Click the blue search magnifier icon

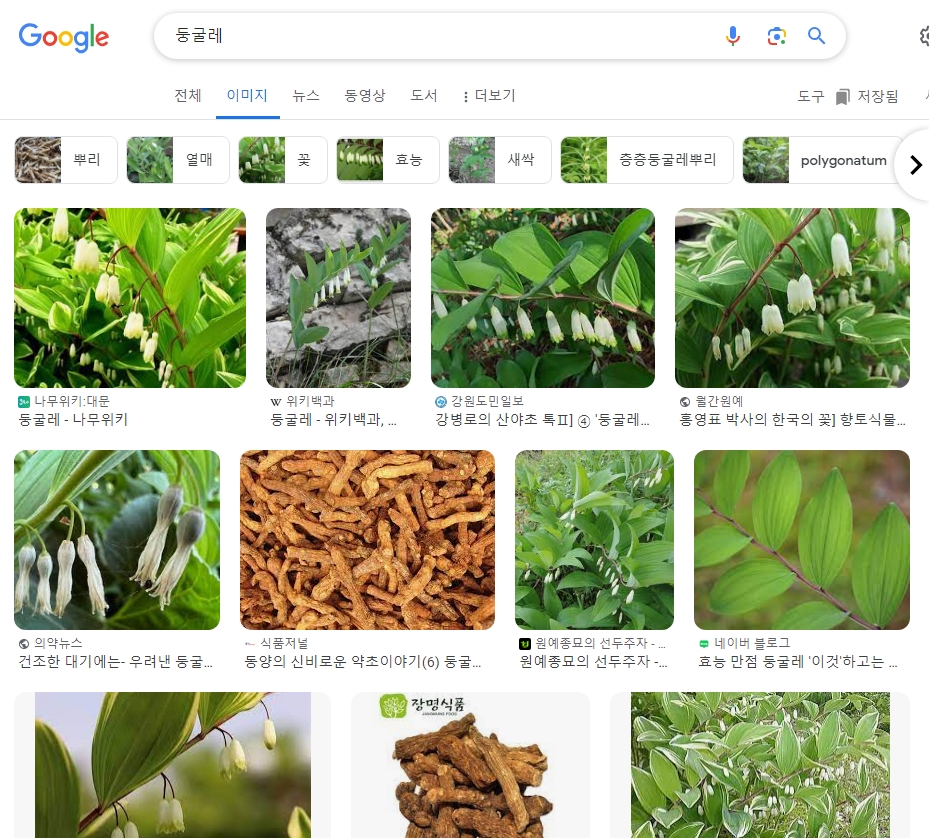click(816, 36)
